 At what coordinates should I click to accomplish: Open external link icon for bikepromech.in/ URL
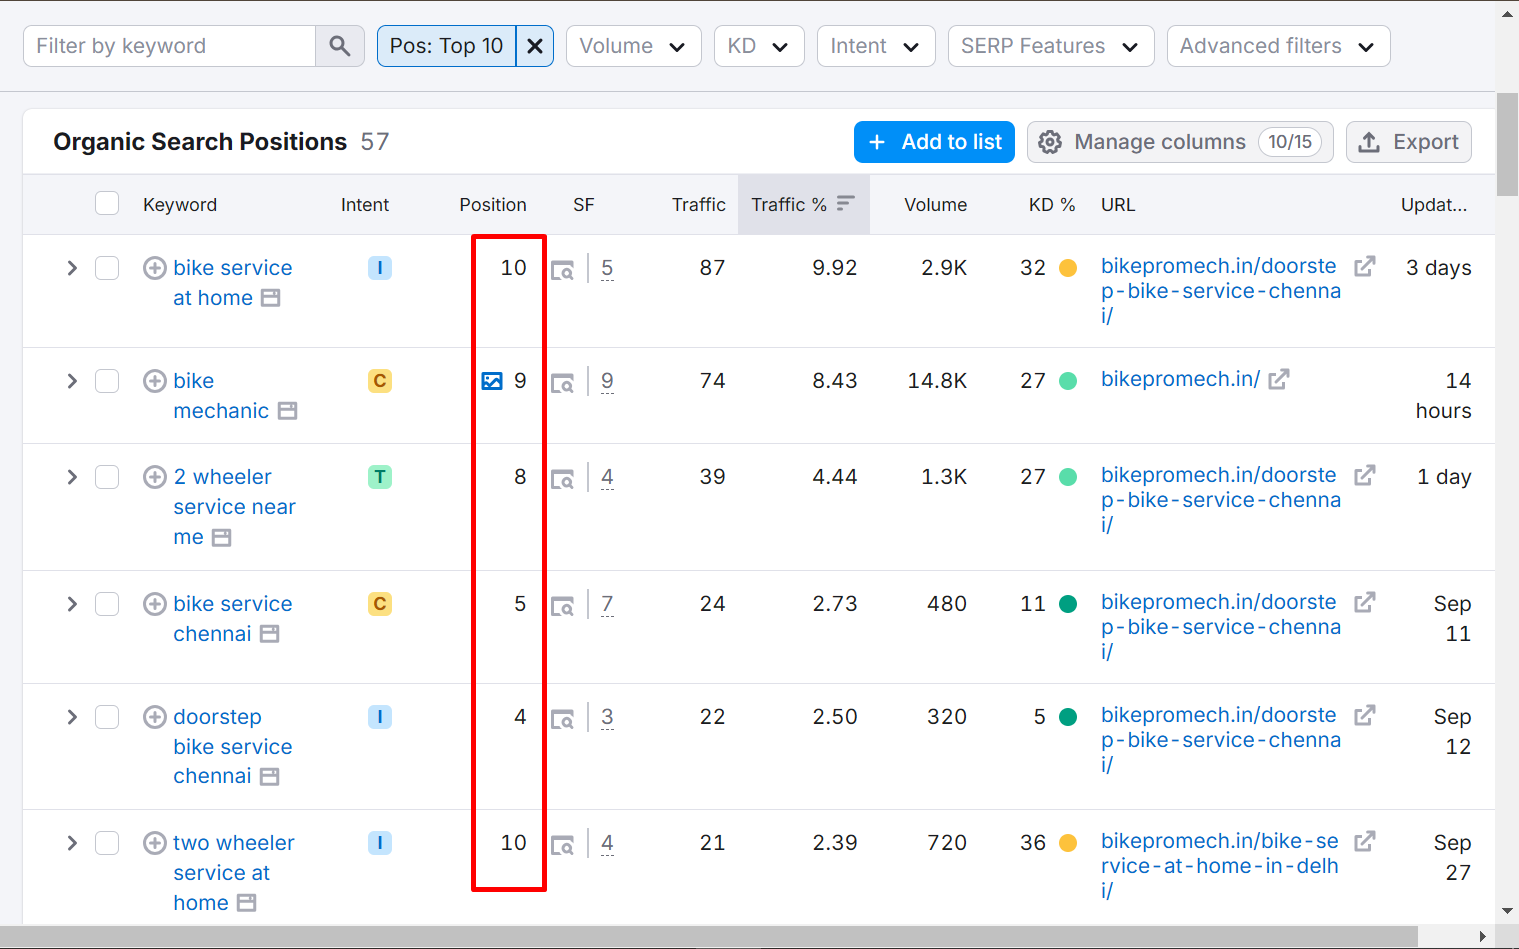1279,379
